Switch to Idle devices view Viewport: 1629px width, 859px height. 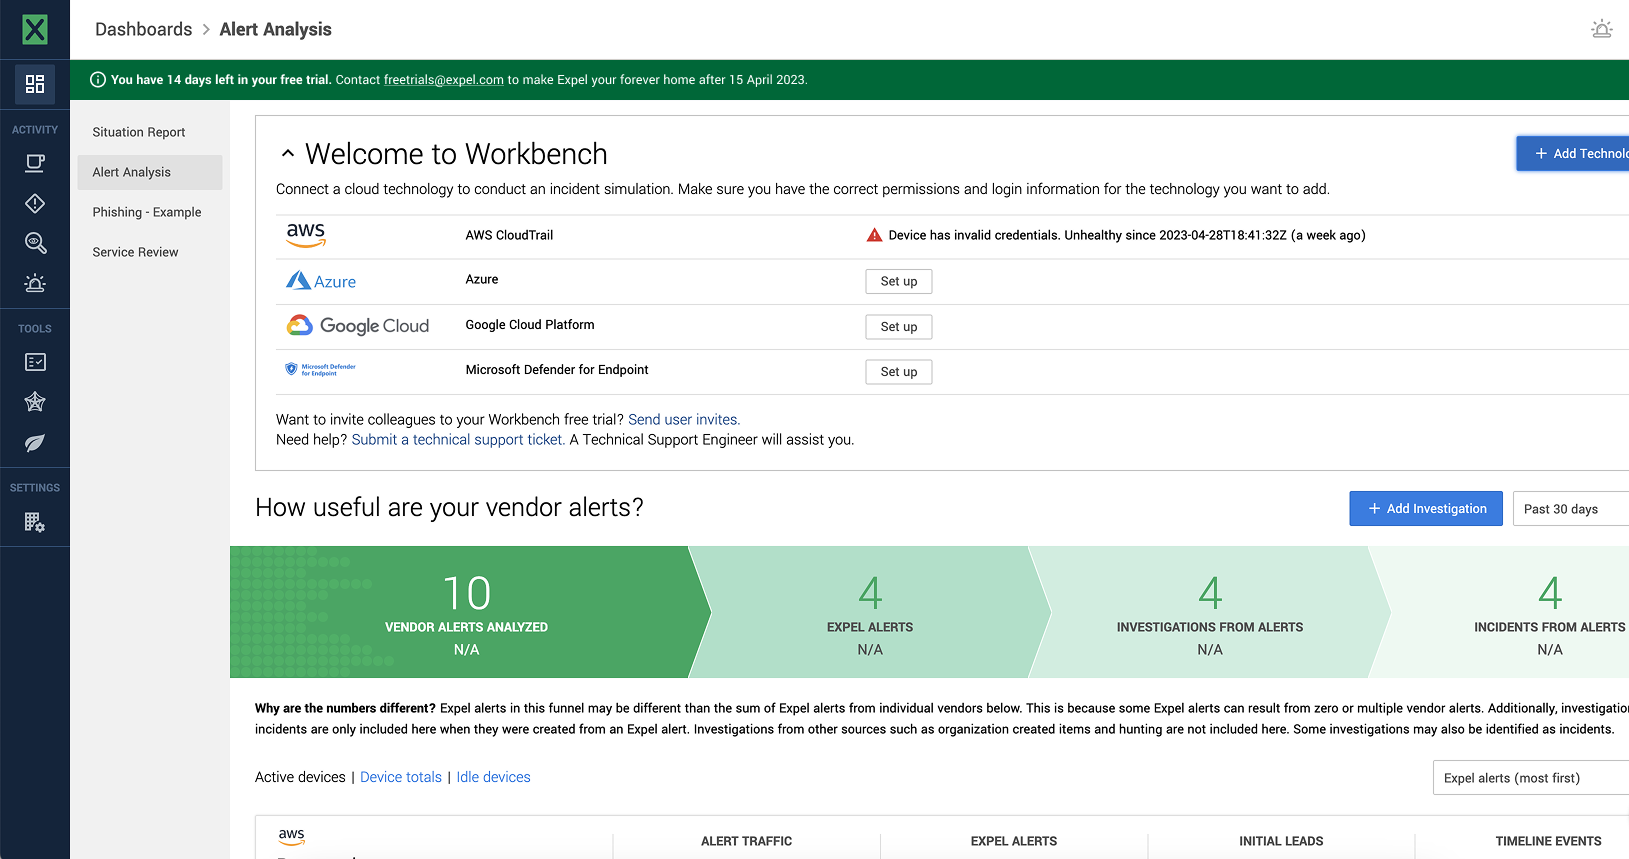tap(493, 777)
